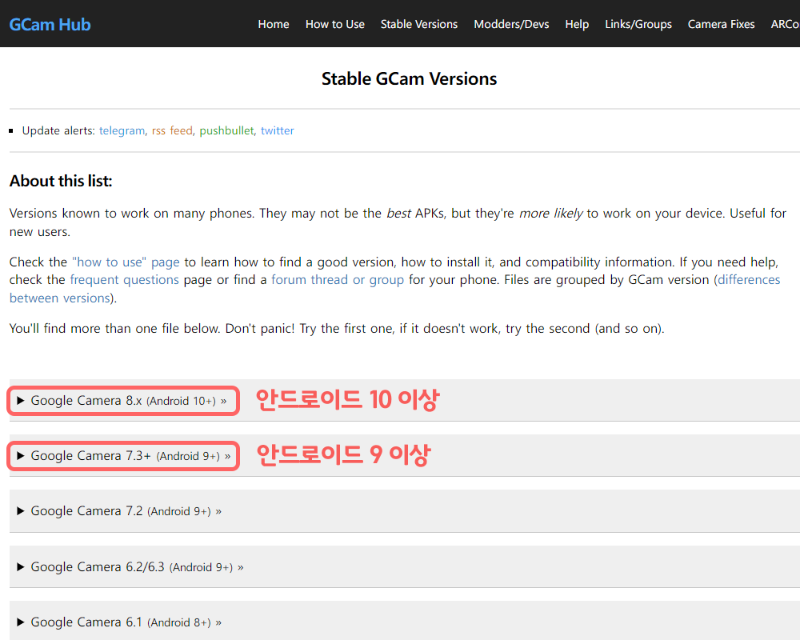Click the Stable GCam Versions heading
This screenshot has height=640, width=800.
click(x=409, y=79)
